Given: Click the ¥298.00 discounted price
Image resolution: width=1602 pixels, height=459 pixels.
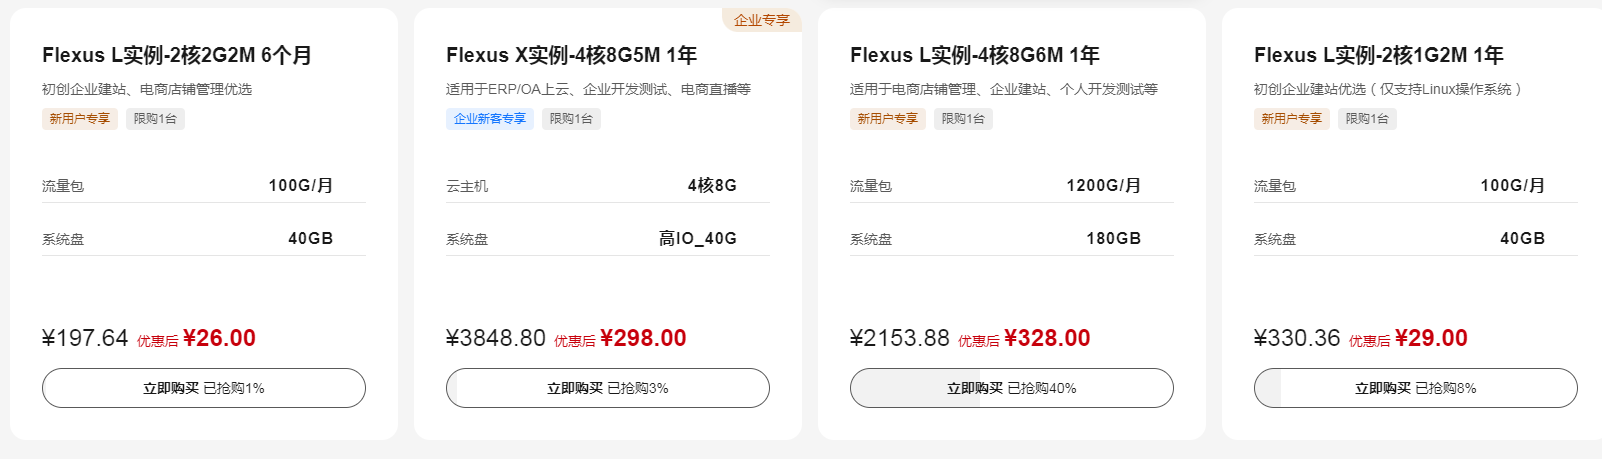Looking at the screenshot, I should 643,338.
